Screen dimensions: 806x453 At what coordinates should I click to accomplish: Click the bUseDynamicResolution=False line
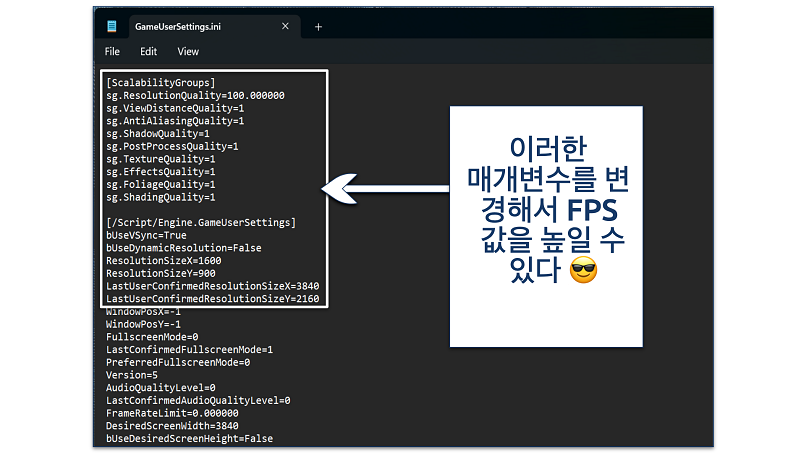click(x=183, y=248)
